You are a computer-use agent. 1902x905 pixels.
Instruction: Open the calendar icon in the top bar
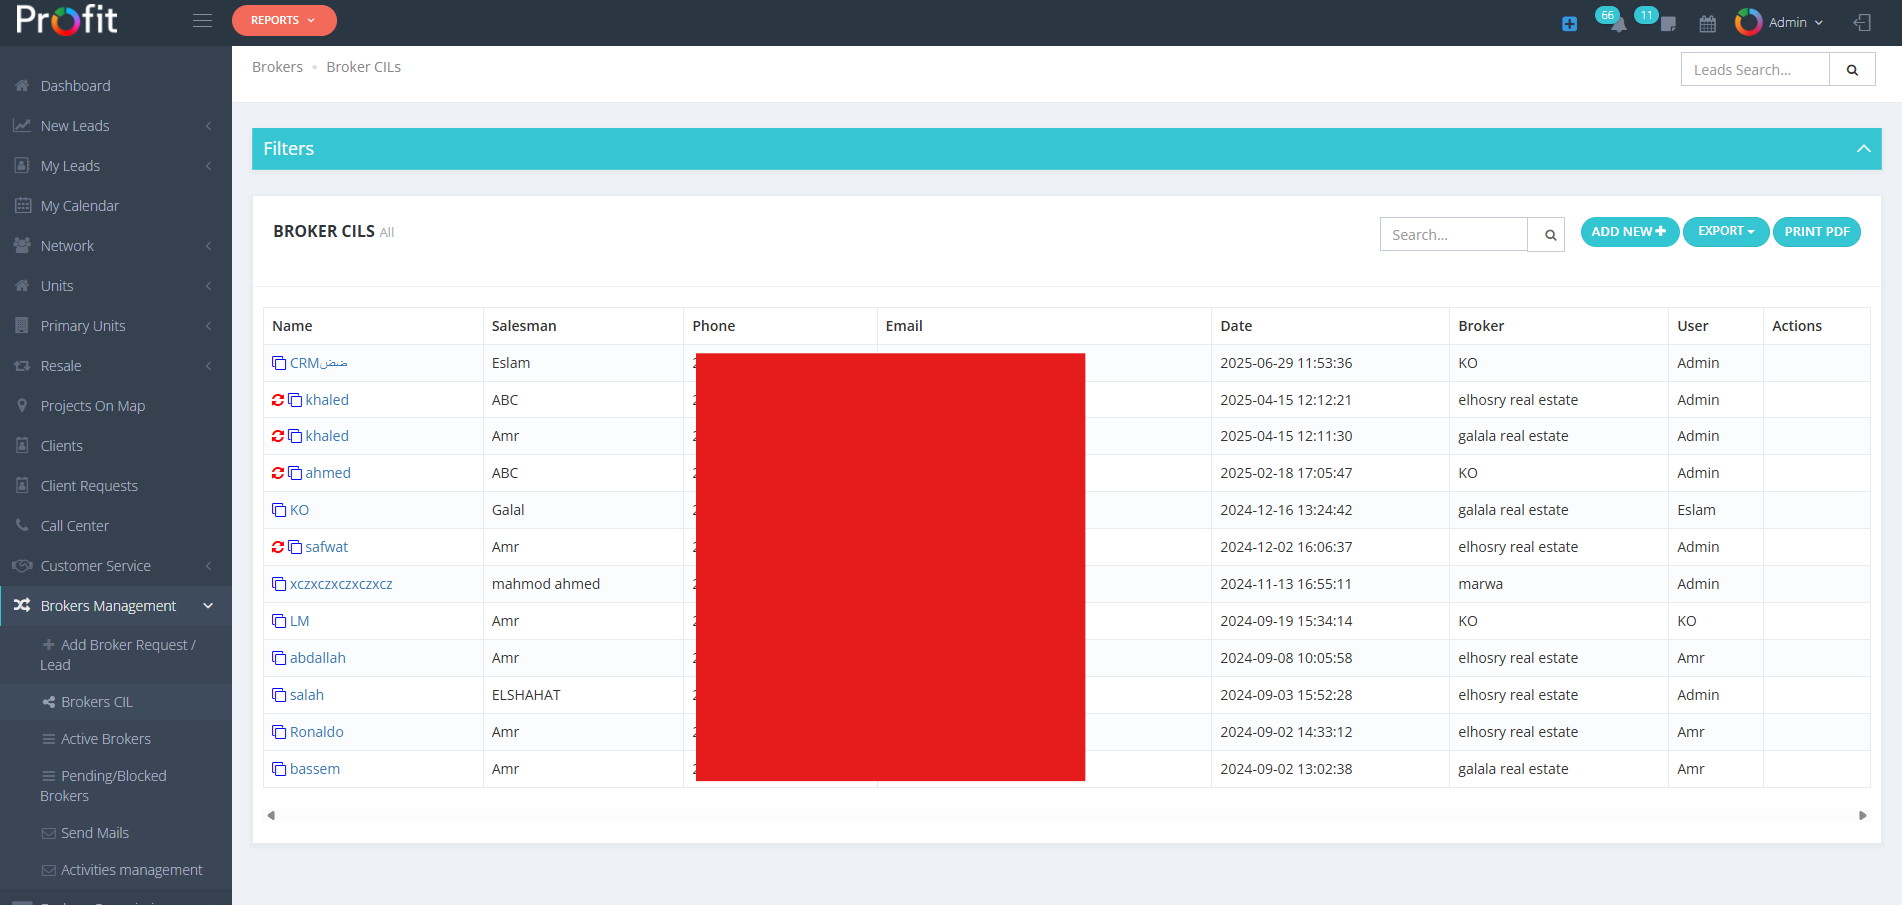(x=1708, y=22)
